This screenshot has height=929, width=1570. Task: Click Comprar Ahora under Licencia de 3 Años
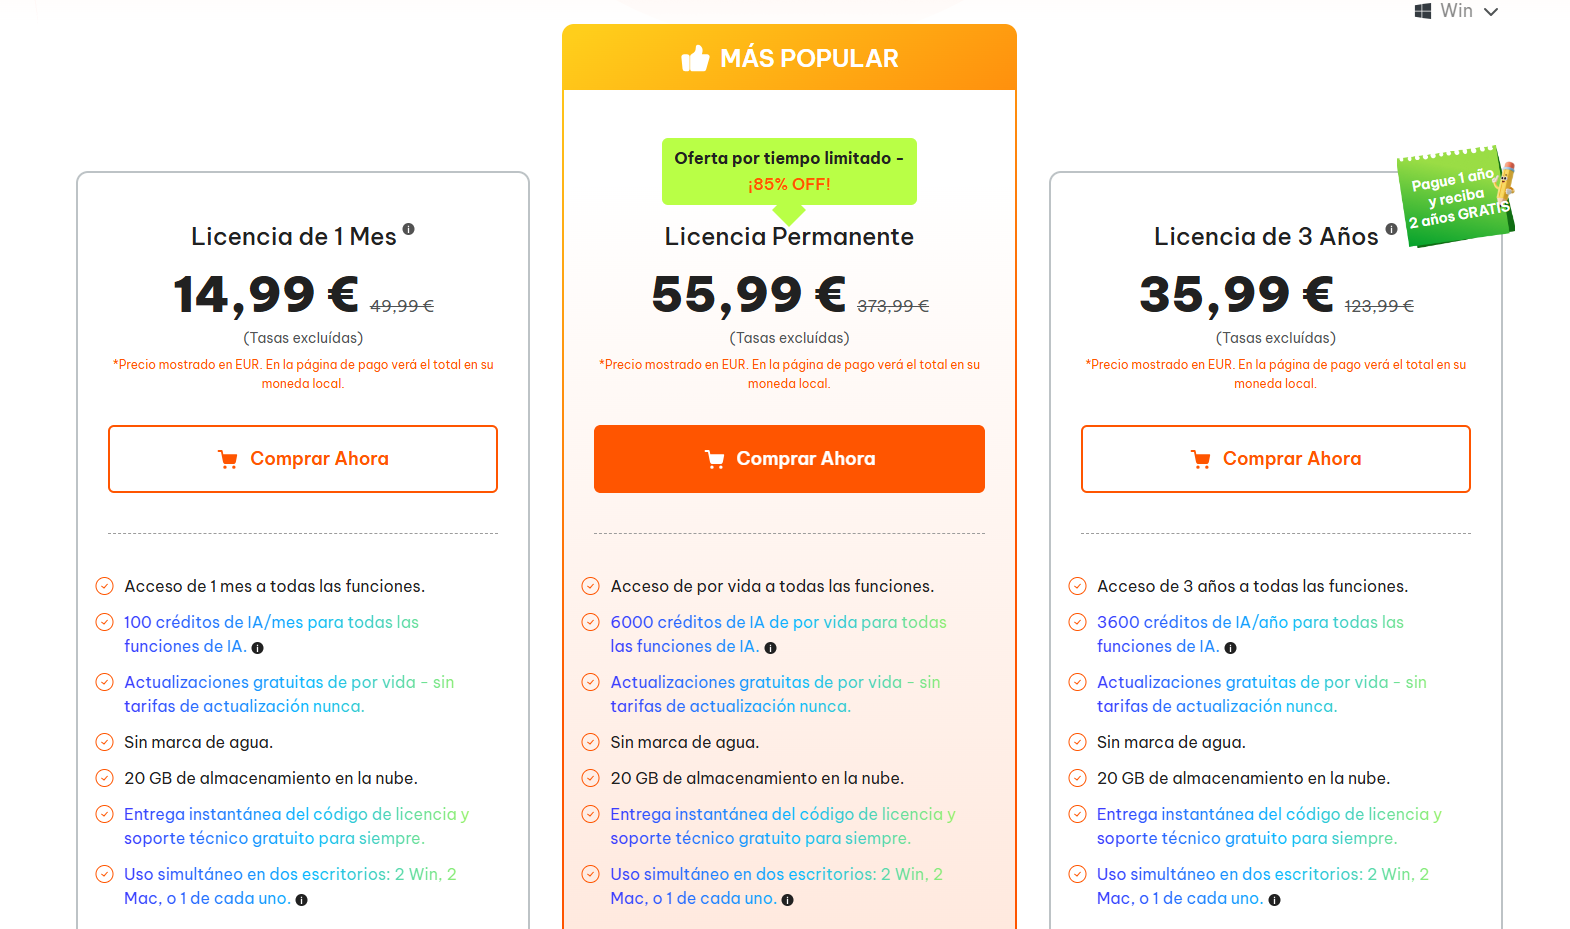1275,459
